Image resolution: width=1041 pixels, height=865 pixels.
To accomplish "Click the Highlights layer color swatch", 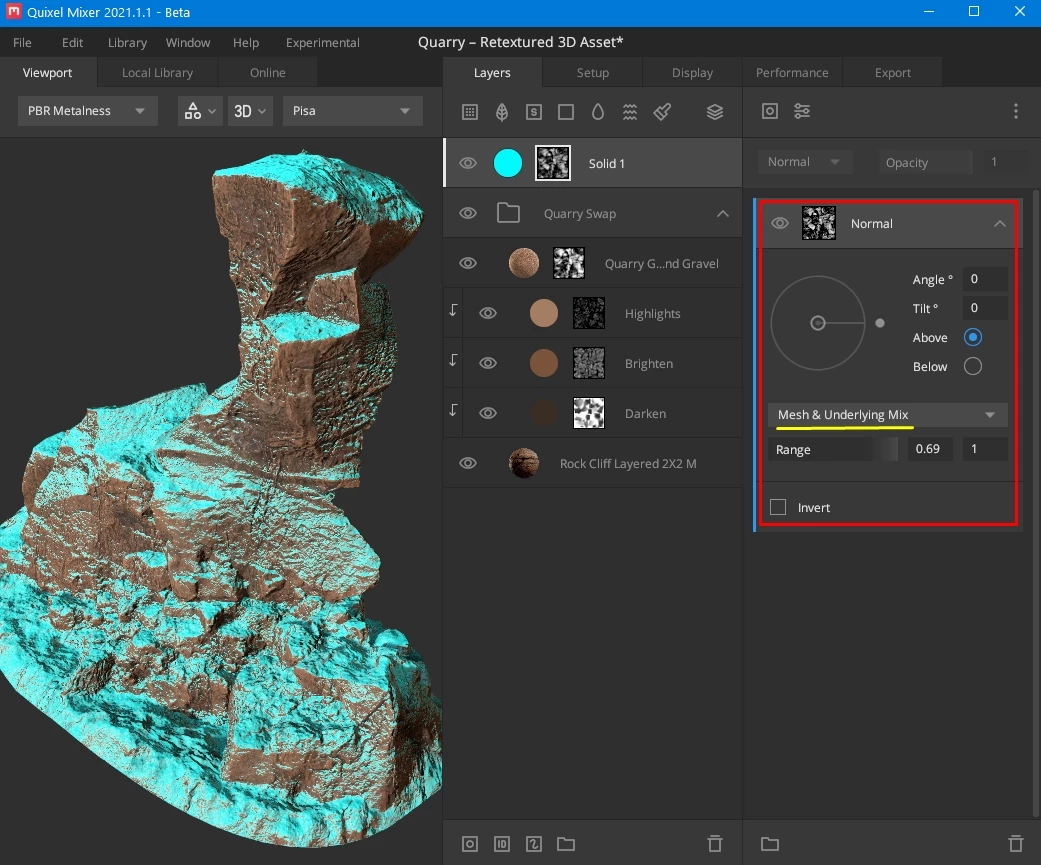I will coord(544,313).
